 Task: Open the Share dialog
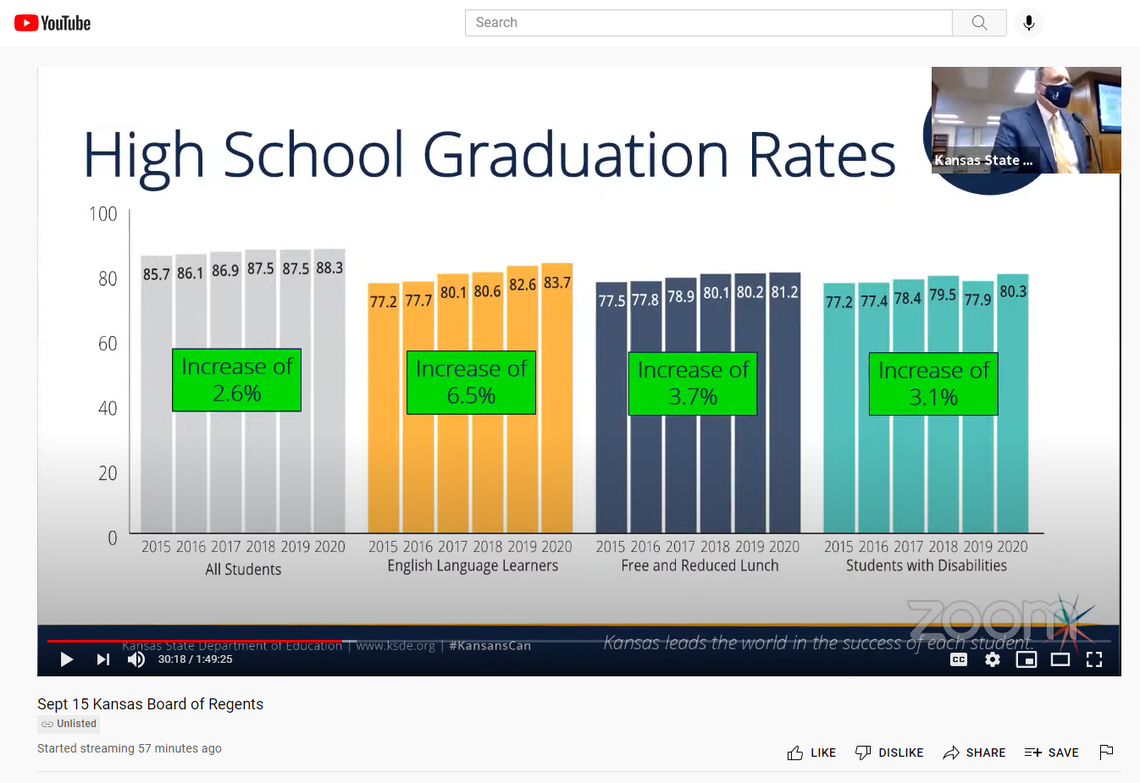click(x=974, y=752)
